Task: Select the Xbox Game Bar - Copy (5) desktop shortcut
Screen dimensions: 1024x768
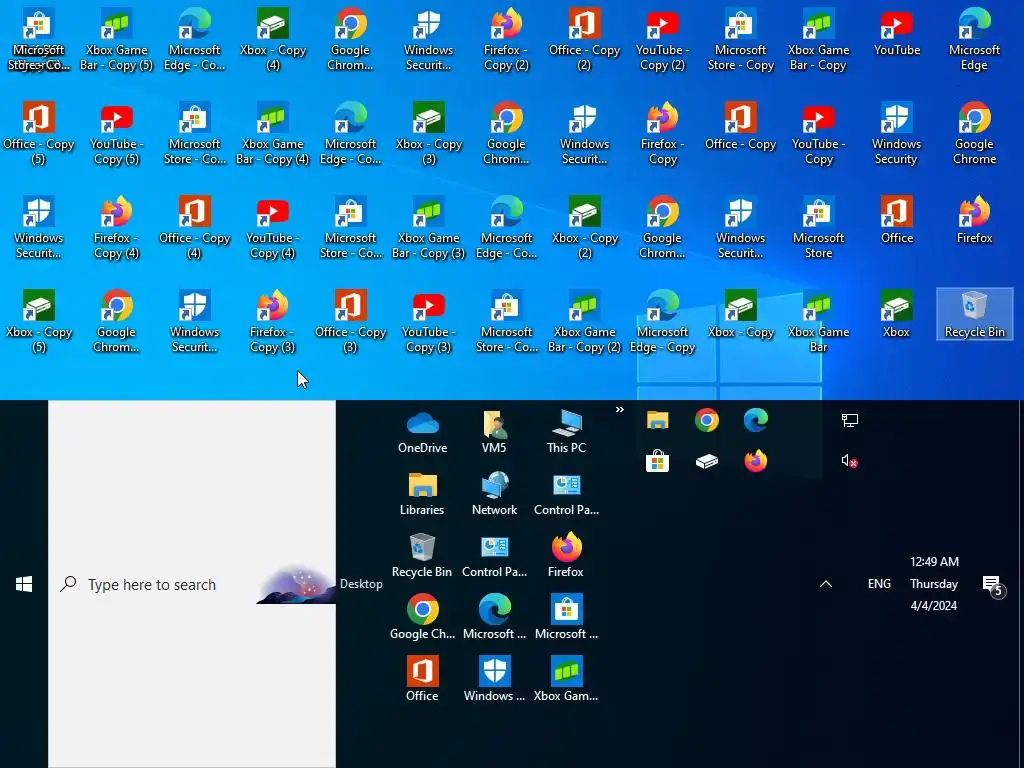Action: (x=116, y=40)
